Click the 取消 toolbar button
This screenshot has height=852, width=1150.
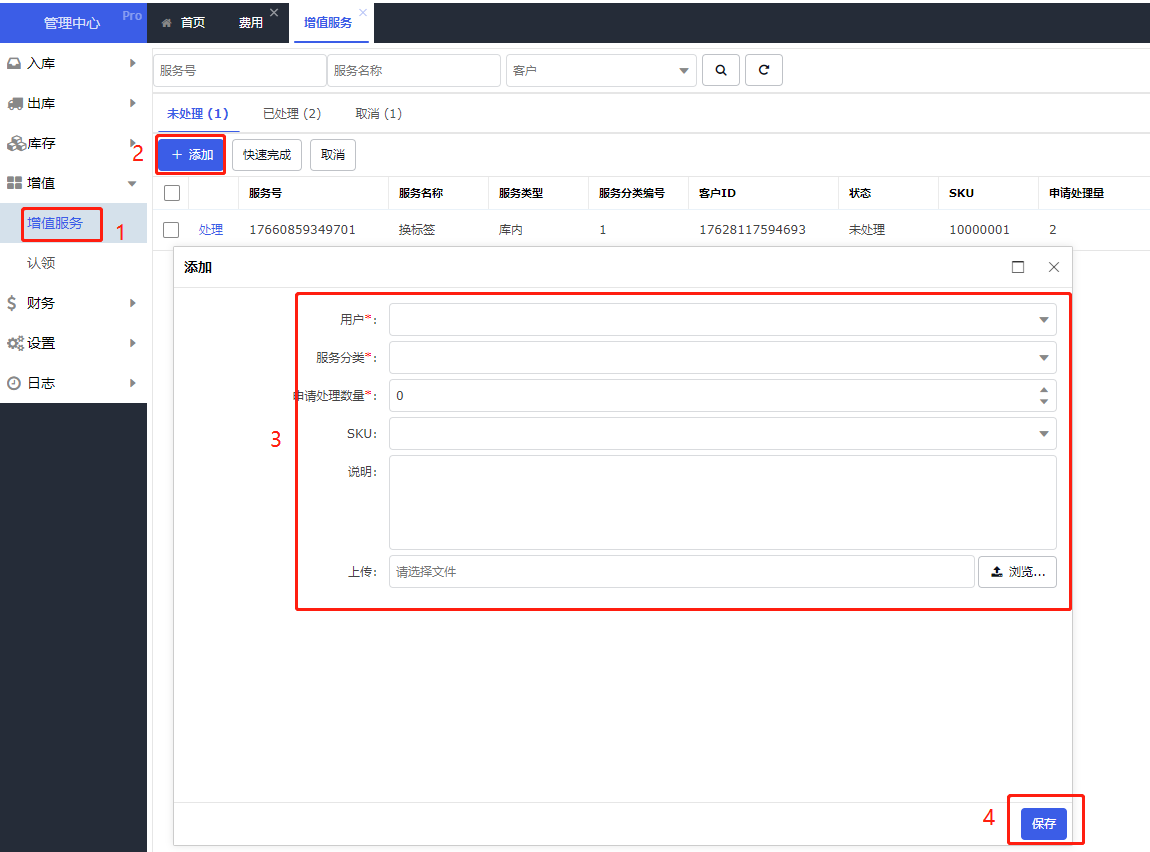click(333, 155)
